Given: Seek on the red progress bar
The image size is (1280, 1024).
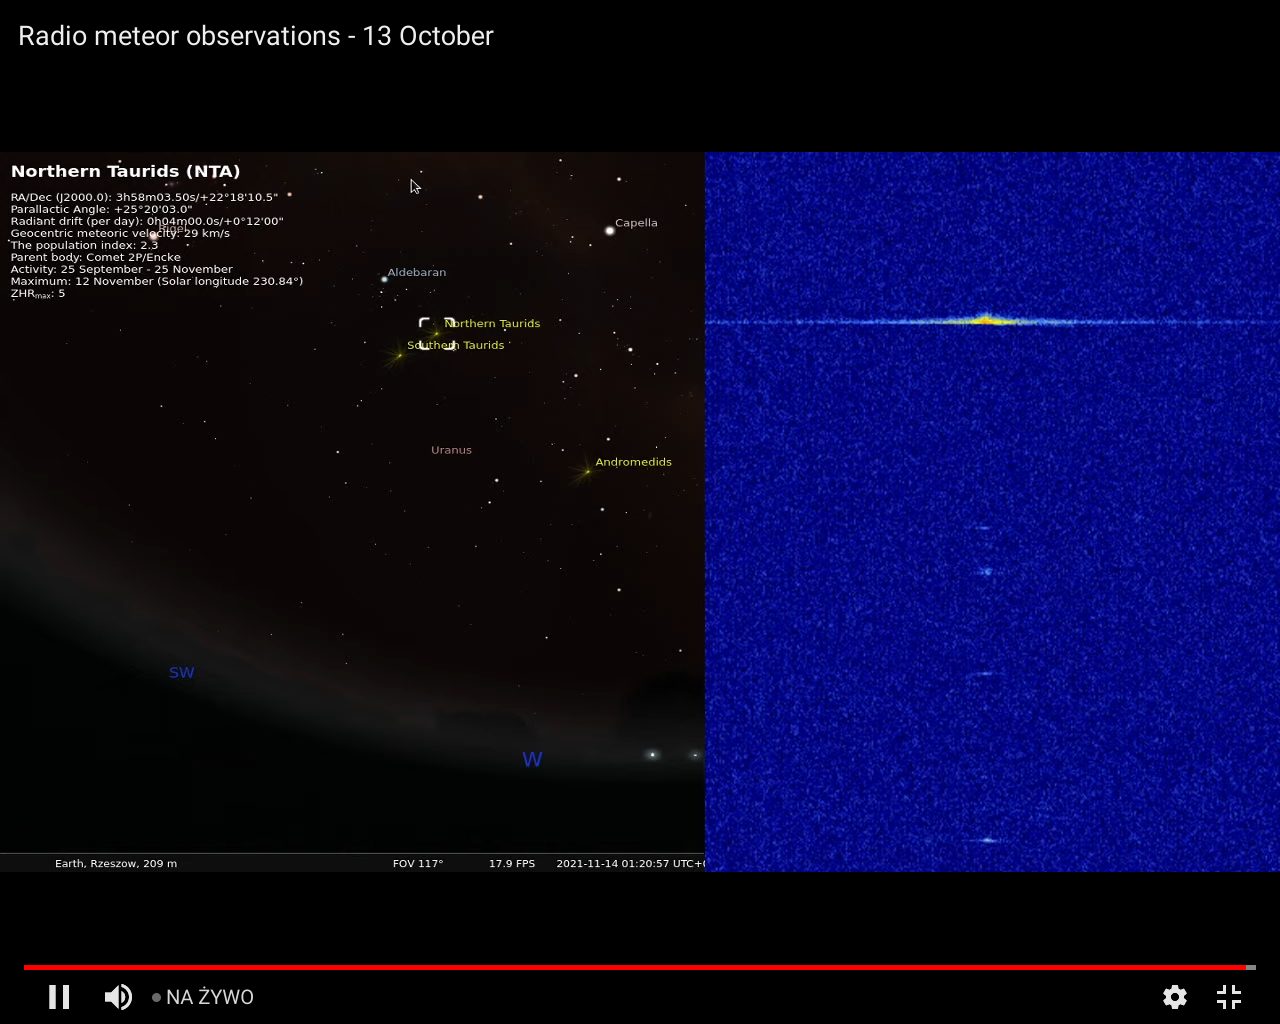Looking at the screenshot, I should pos(640,967).
